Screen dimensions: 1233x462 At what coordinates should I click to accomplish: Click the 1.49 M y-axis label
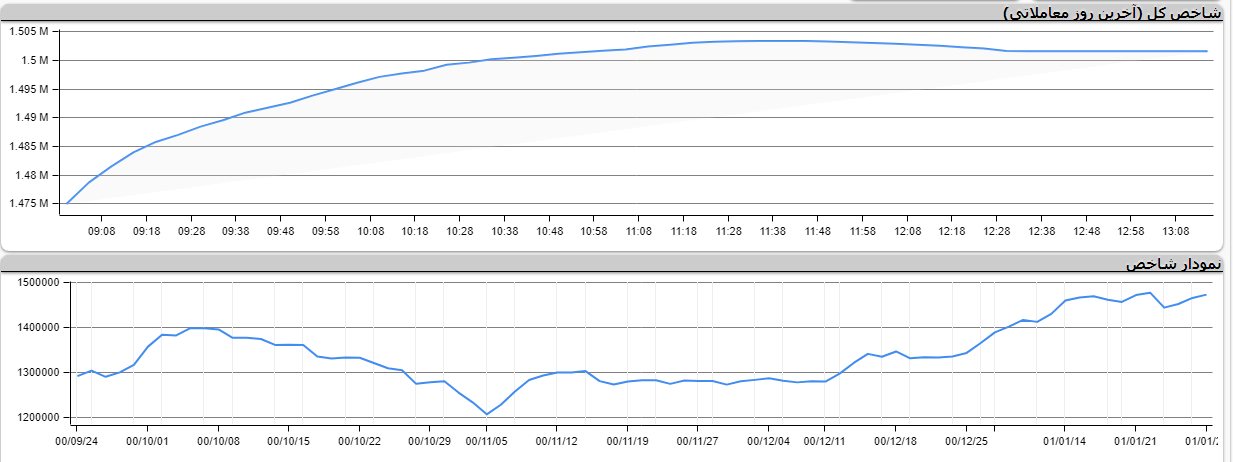[x=31, y=117]
